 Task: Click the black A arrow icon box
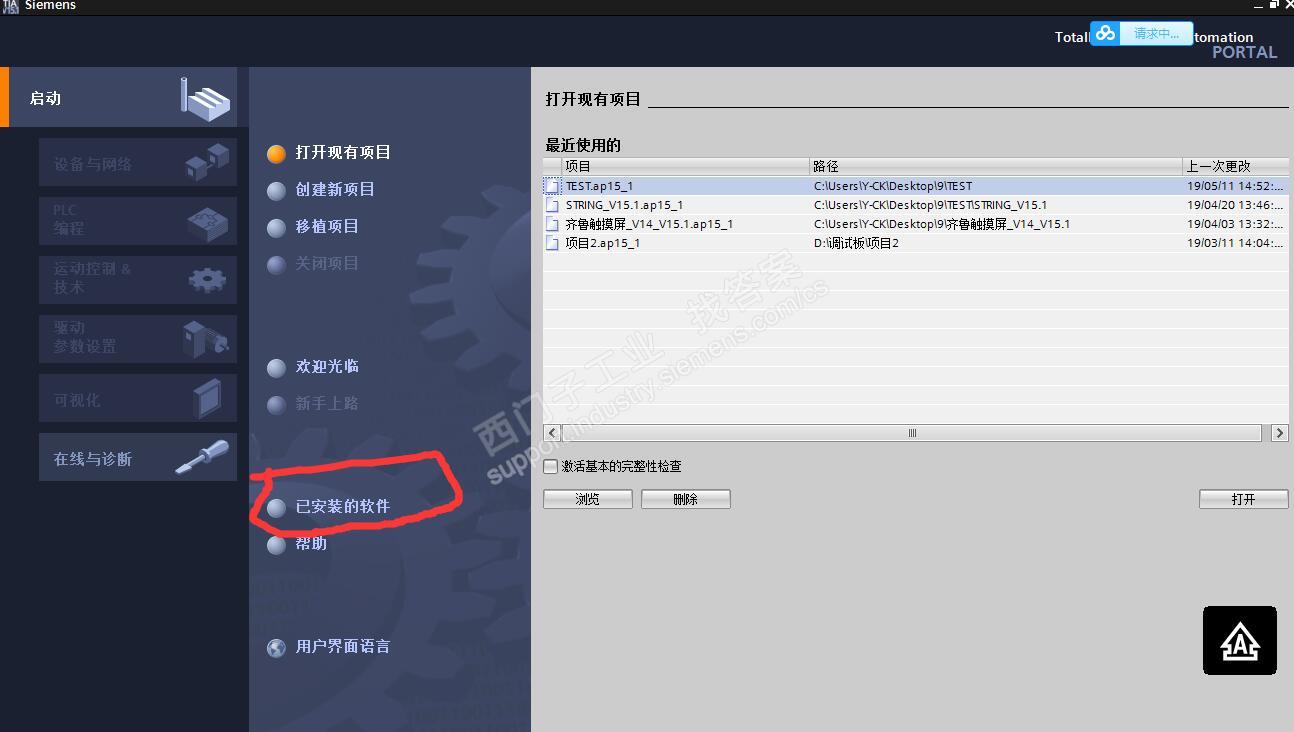(1240, 640)
